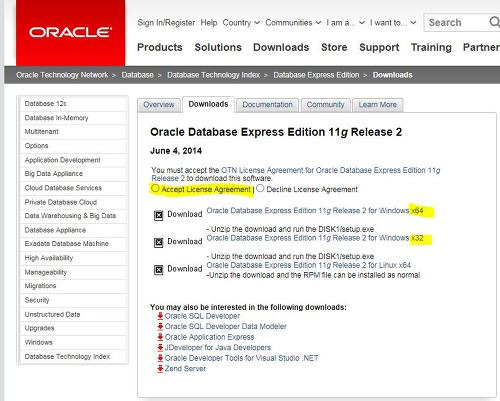This screenshot has width=500, height=401.
Task: Expand the Communities dropdown
Action: (x=293, y=23)
